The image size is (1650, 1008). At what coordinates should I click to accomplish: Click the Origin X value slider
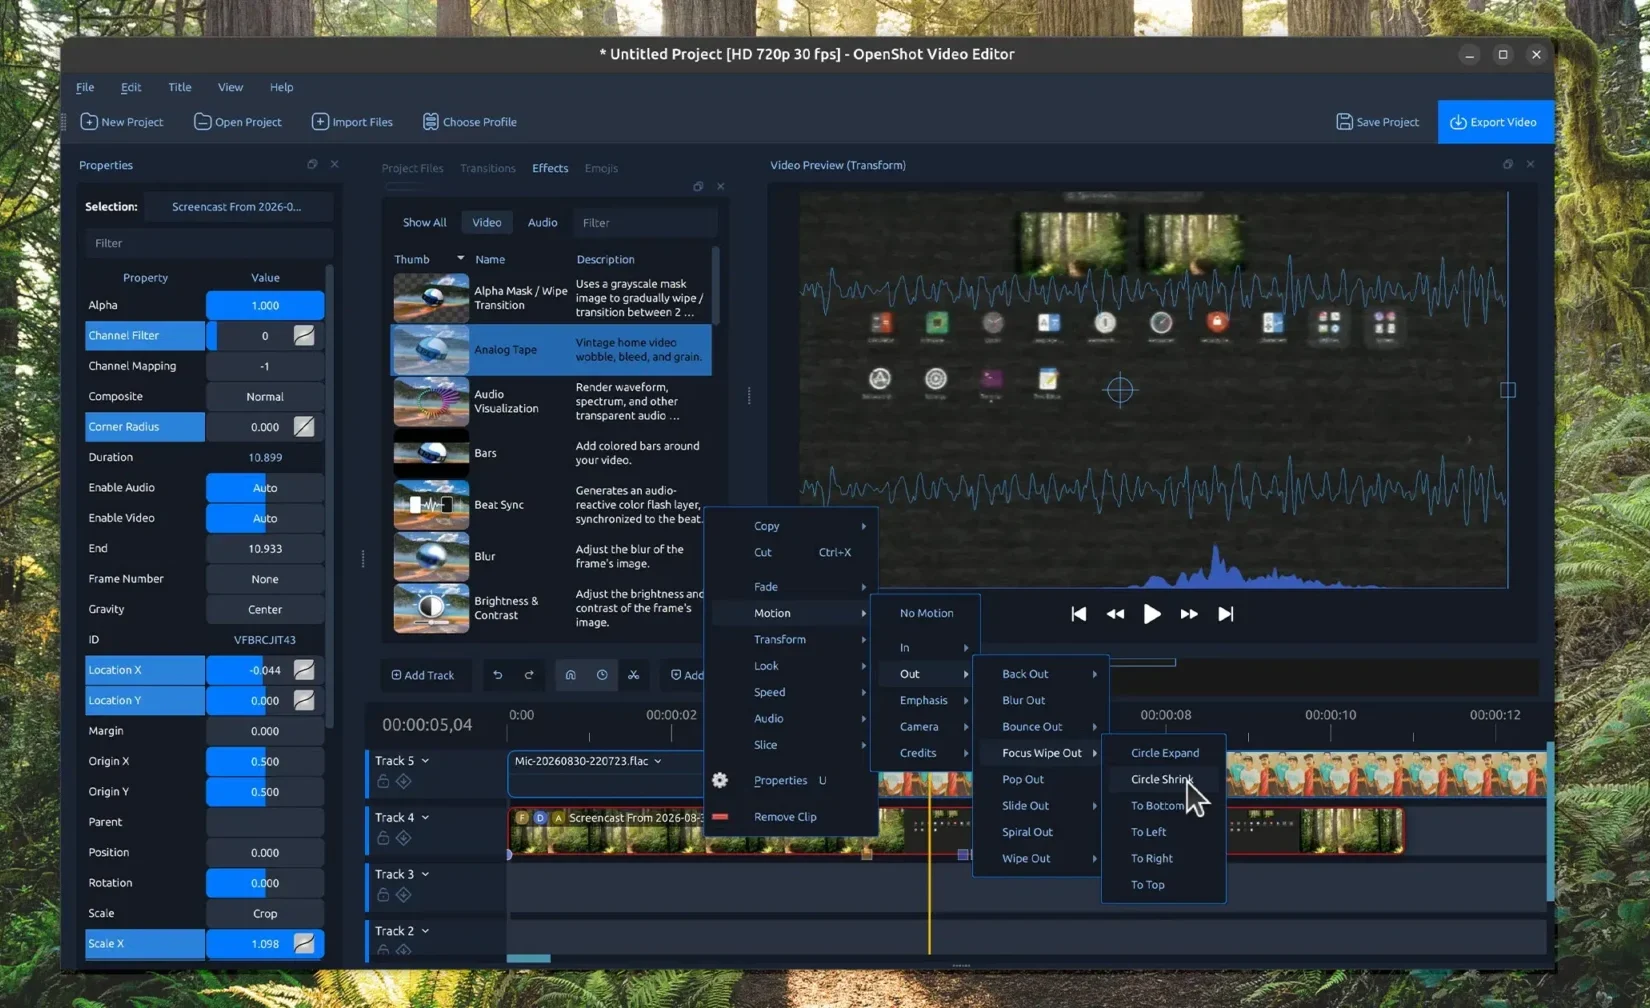click(x=265, y=761)
